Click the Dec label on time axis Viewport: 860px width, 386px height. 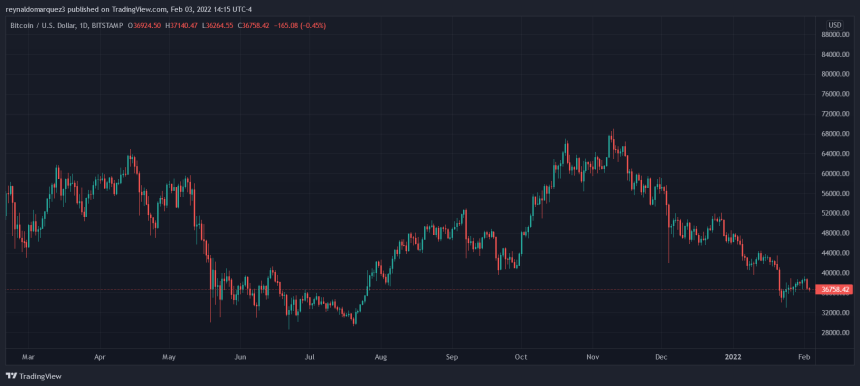tap(661, 357)
